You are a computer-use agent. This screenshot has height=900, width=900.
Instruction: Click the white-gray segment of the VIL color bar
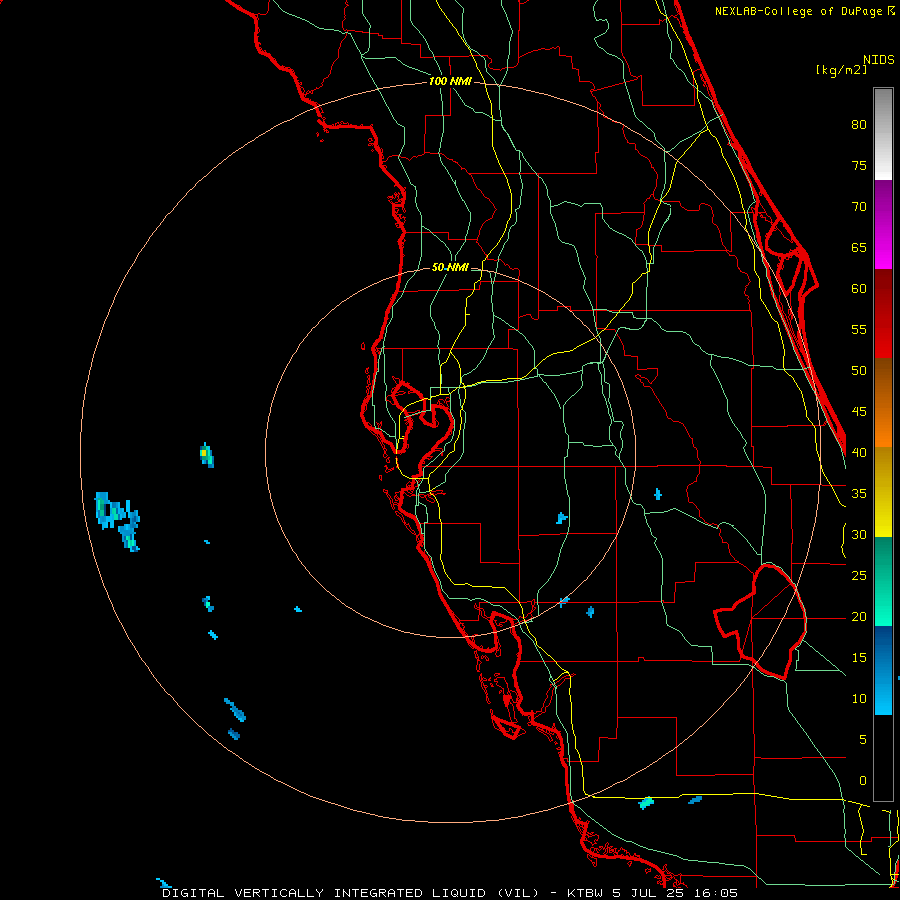pos(883,134)
